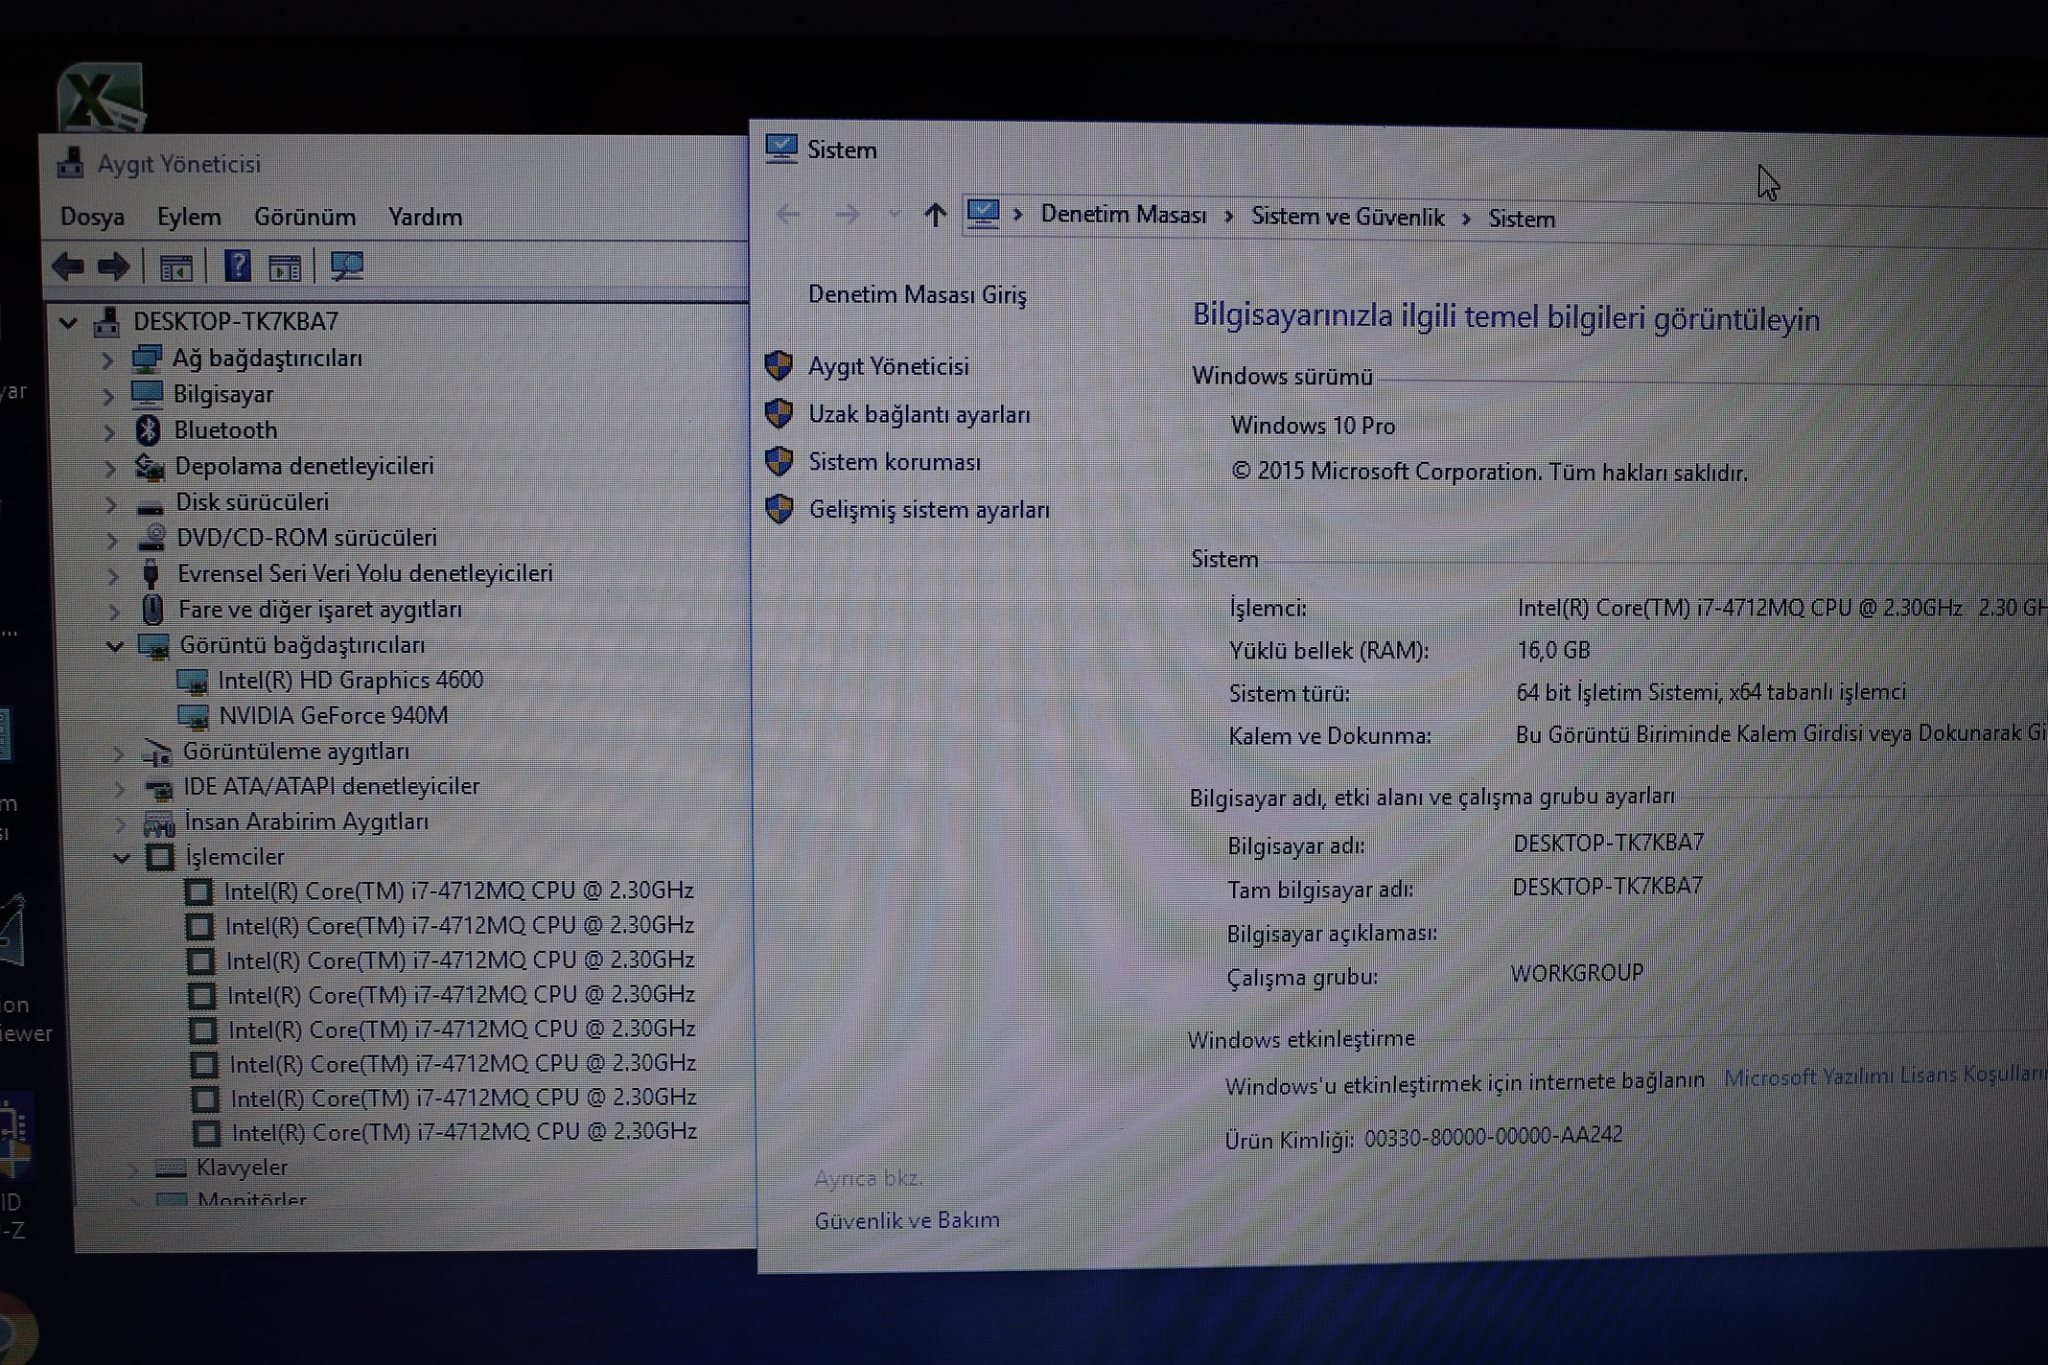Click the Görüntüleme aygıtları imaging icon
2048x1365 pixels.
coord(156,752)
